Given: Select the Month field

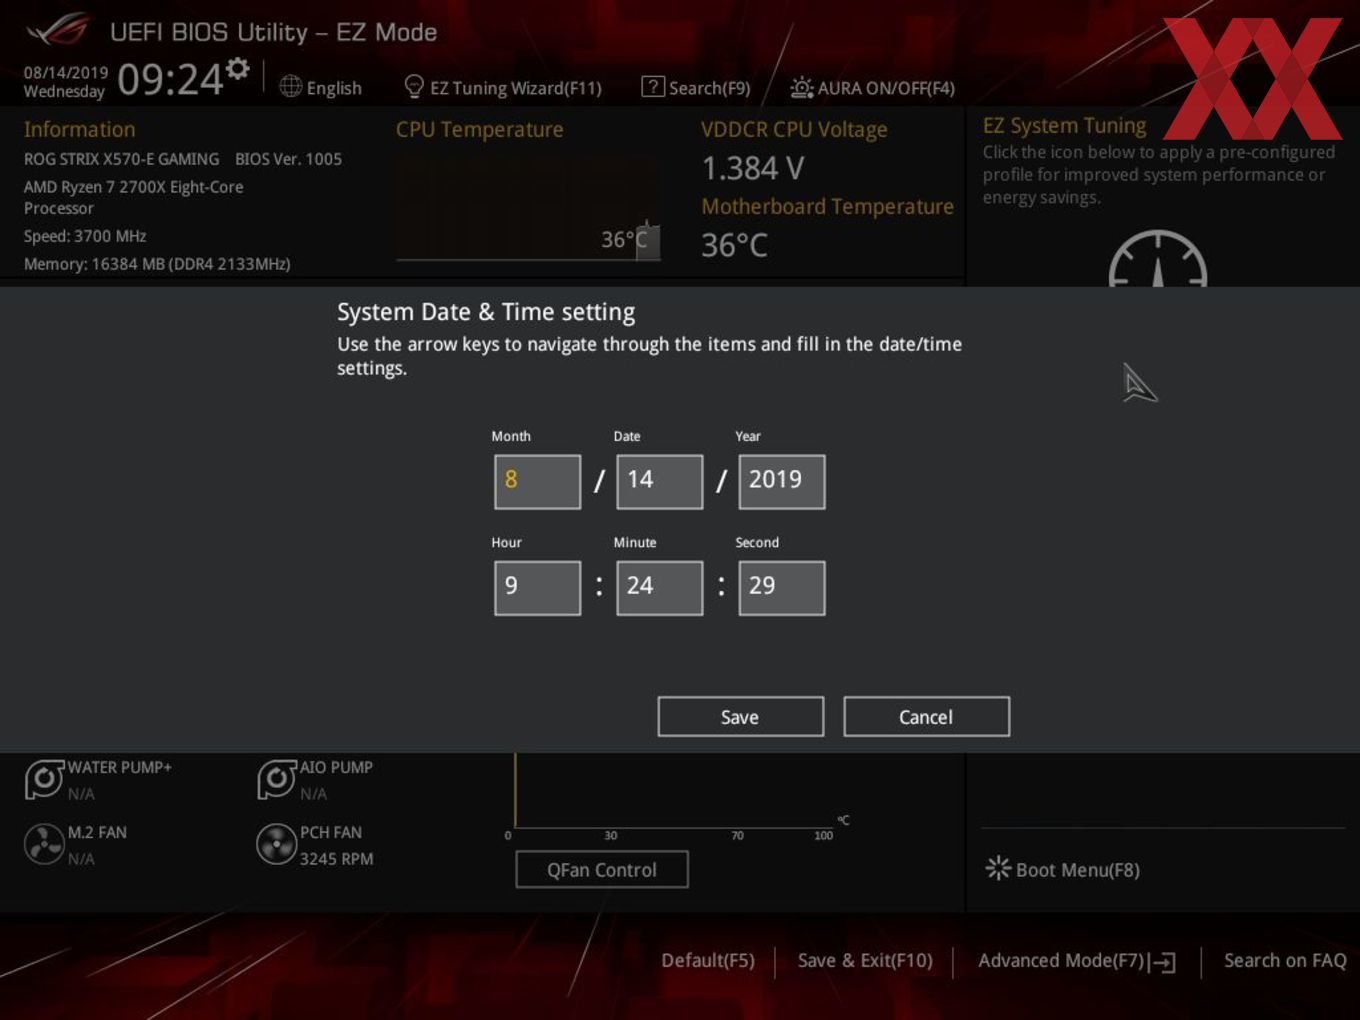Looking at the screenshot, I should [x=538, y=482].
